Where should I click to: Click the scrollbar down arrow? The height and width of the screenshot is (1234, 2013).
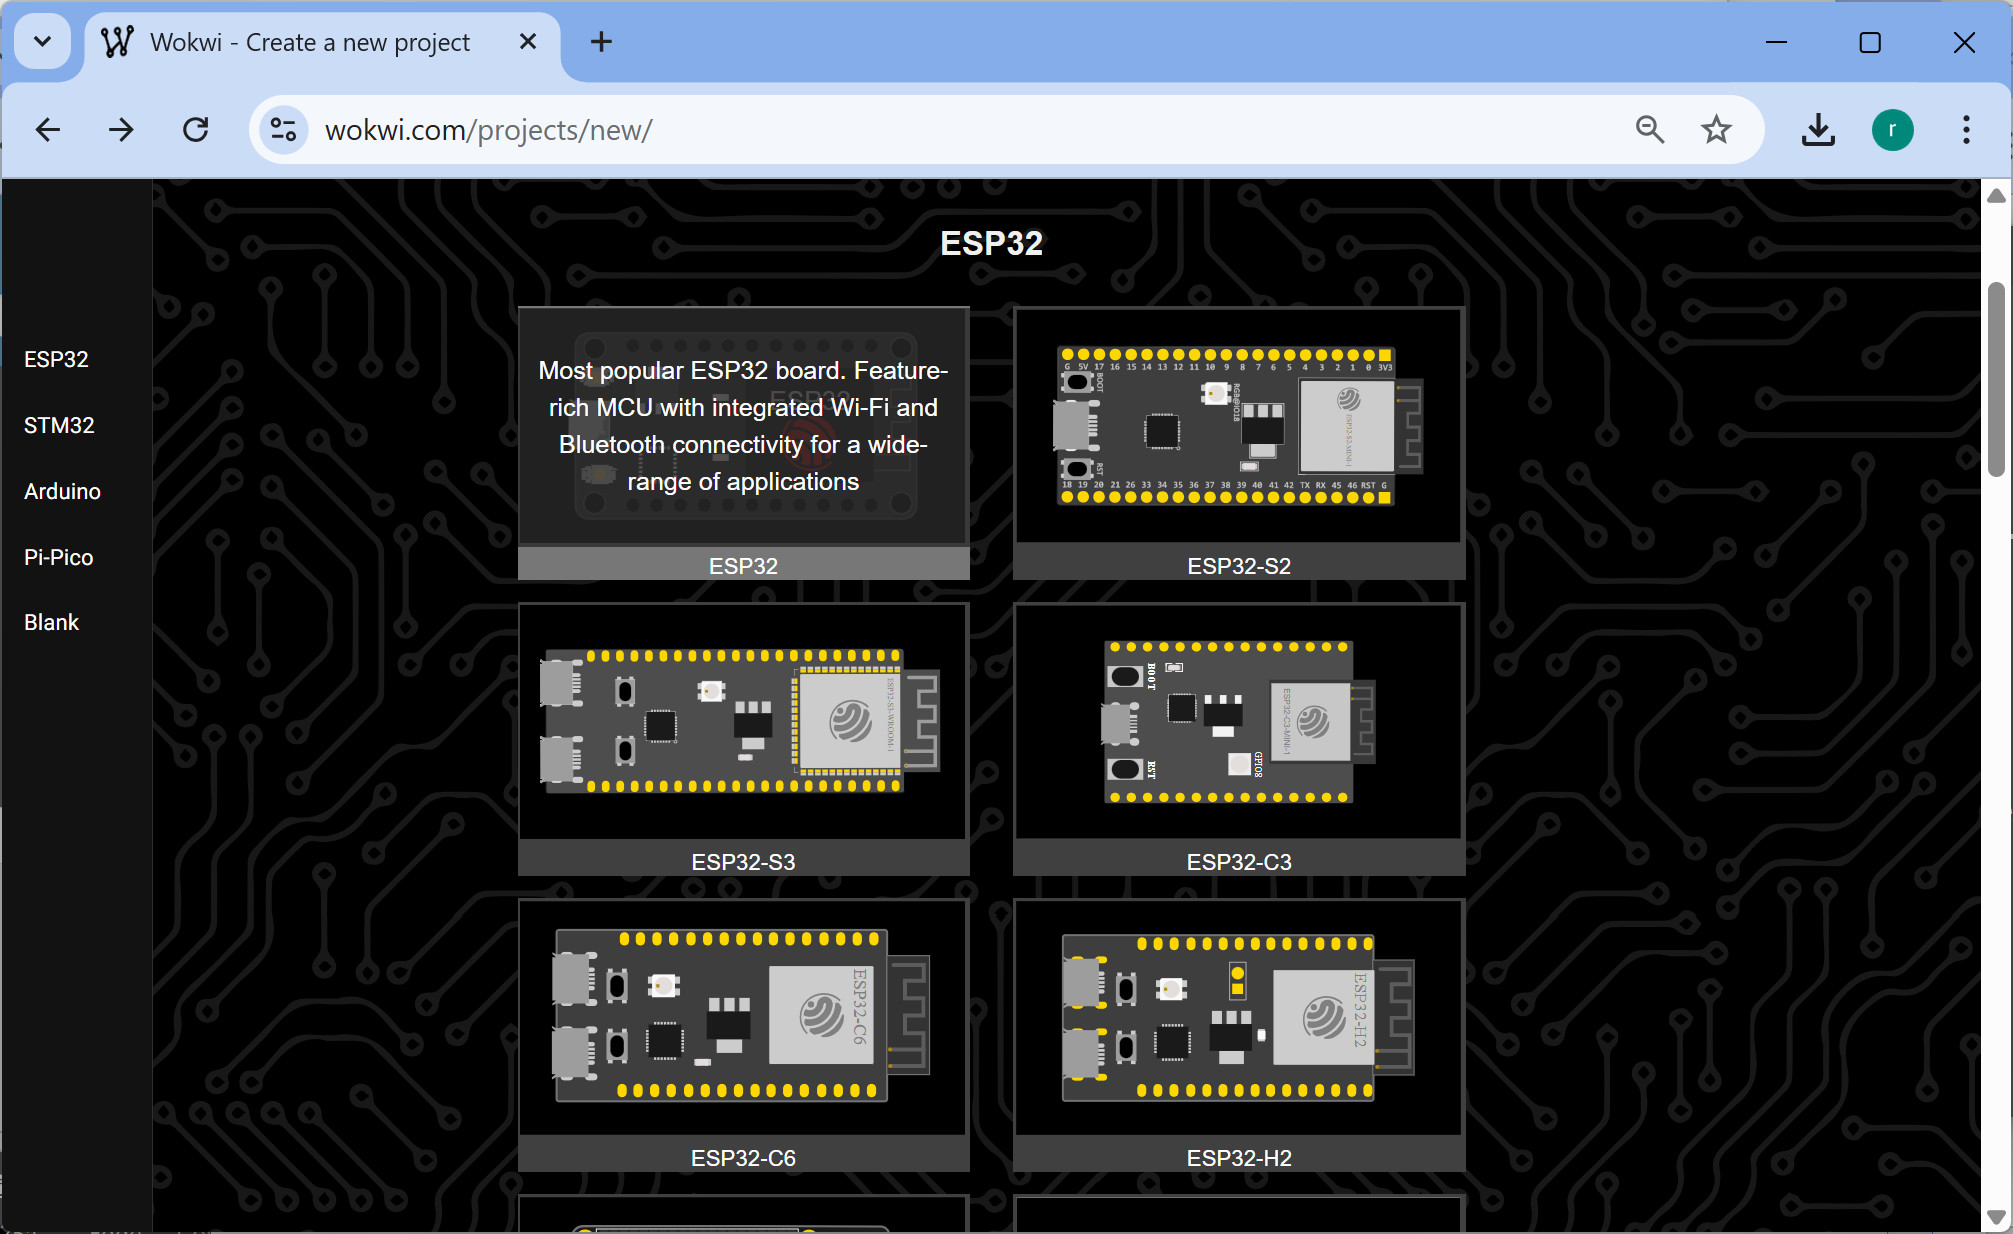click(1996, 1217)
